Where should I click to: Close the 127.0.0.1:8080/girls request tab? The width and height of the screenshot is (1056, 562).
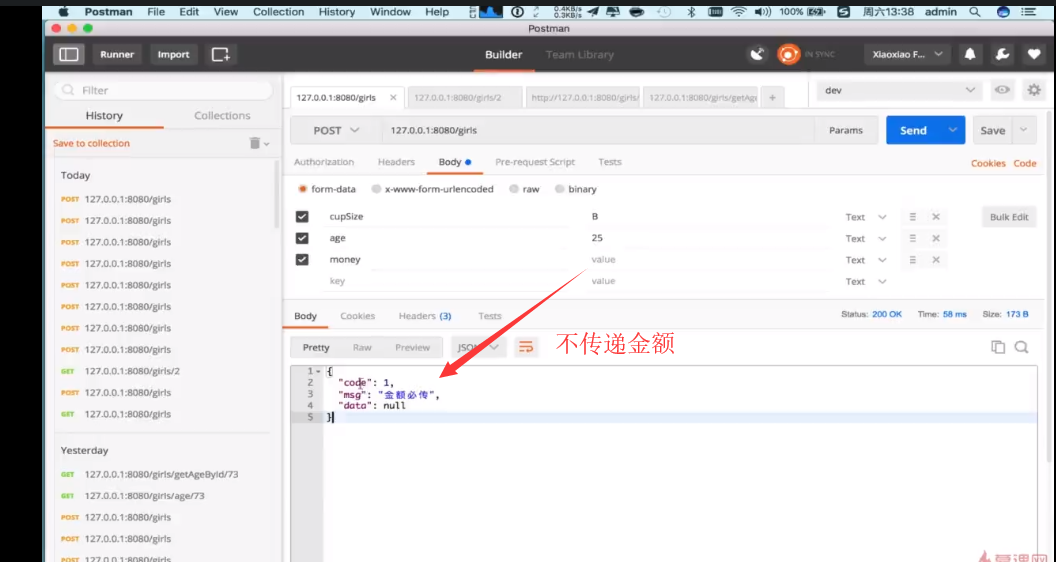[x=393, y=97]
